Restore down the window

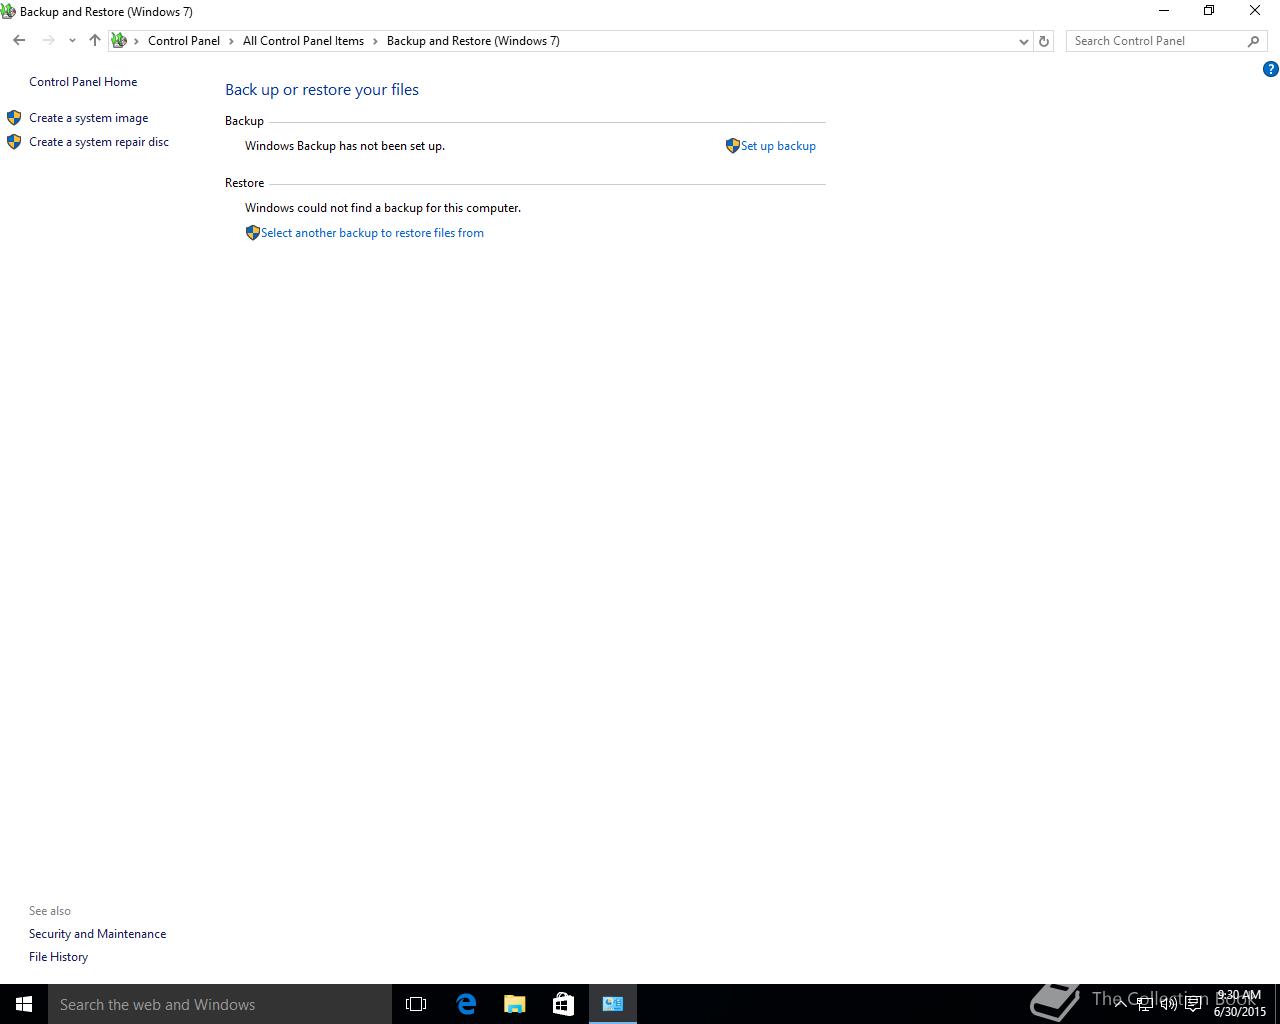coord(1209,11)
